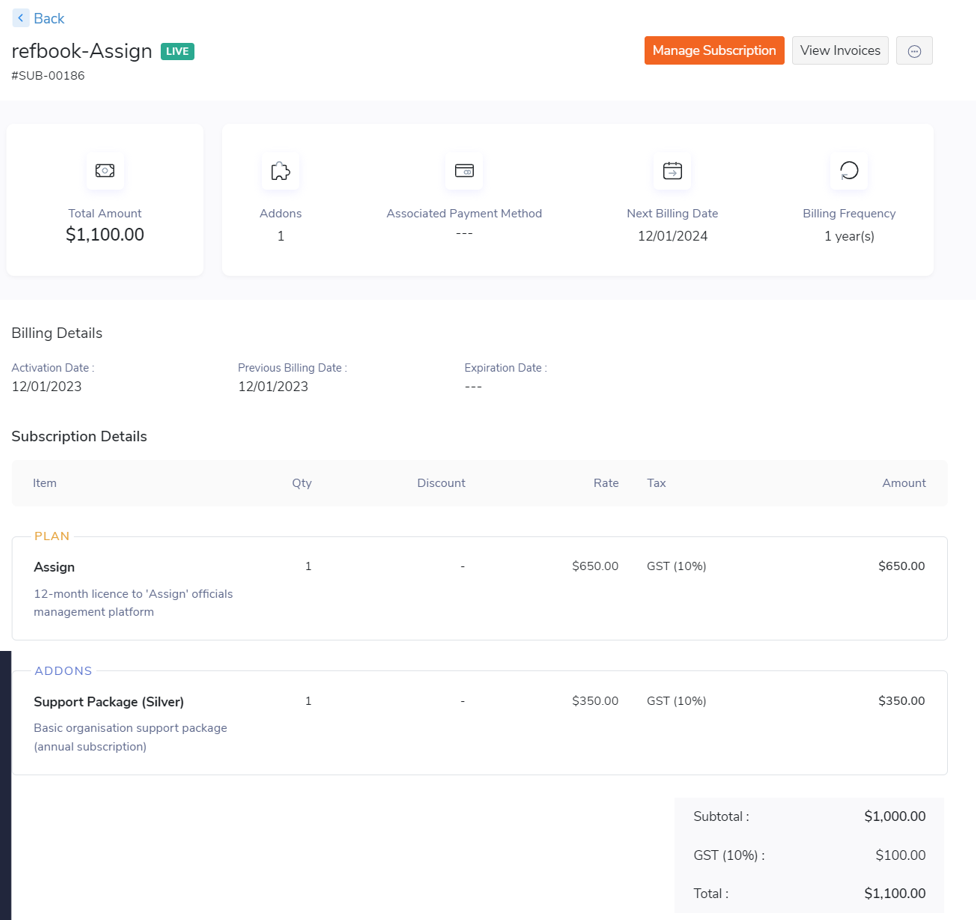
Task: Open View Invoices
Action: [840, 51]
